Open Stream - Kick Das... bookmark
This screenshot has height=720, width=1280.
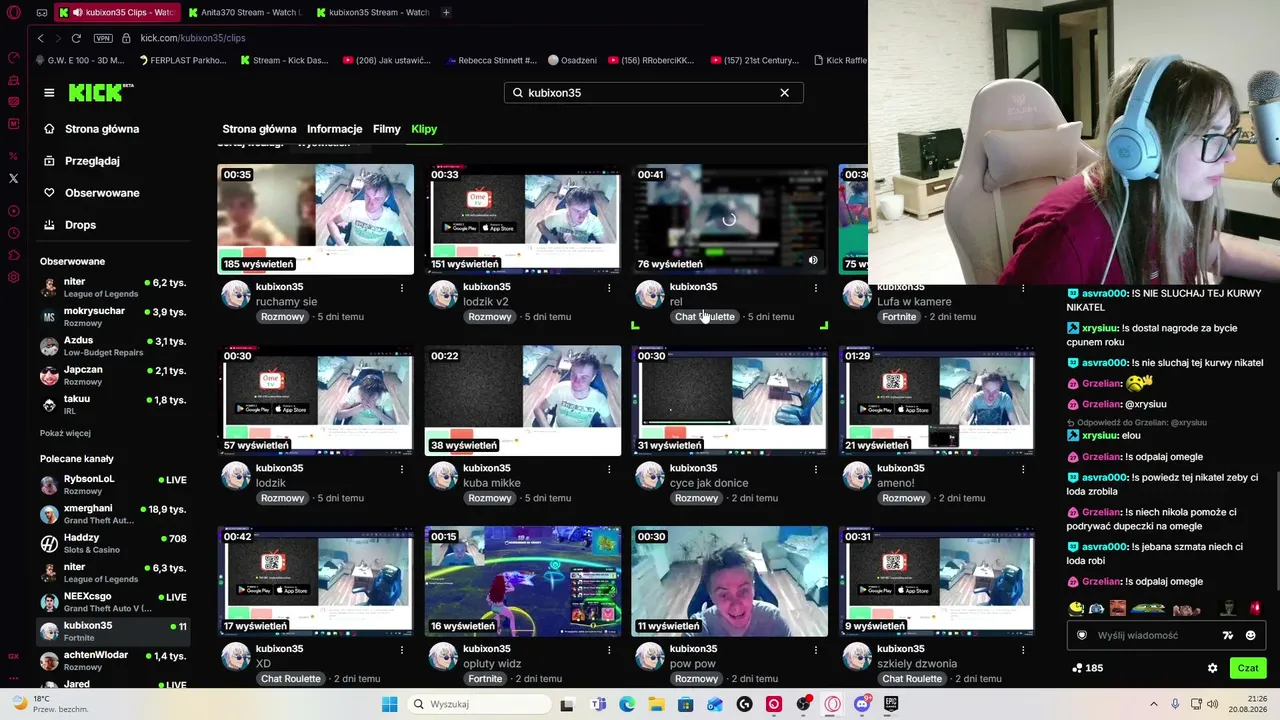tap(285, 60)
